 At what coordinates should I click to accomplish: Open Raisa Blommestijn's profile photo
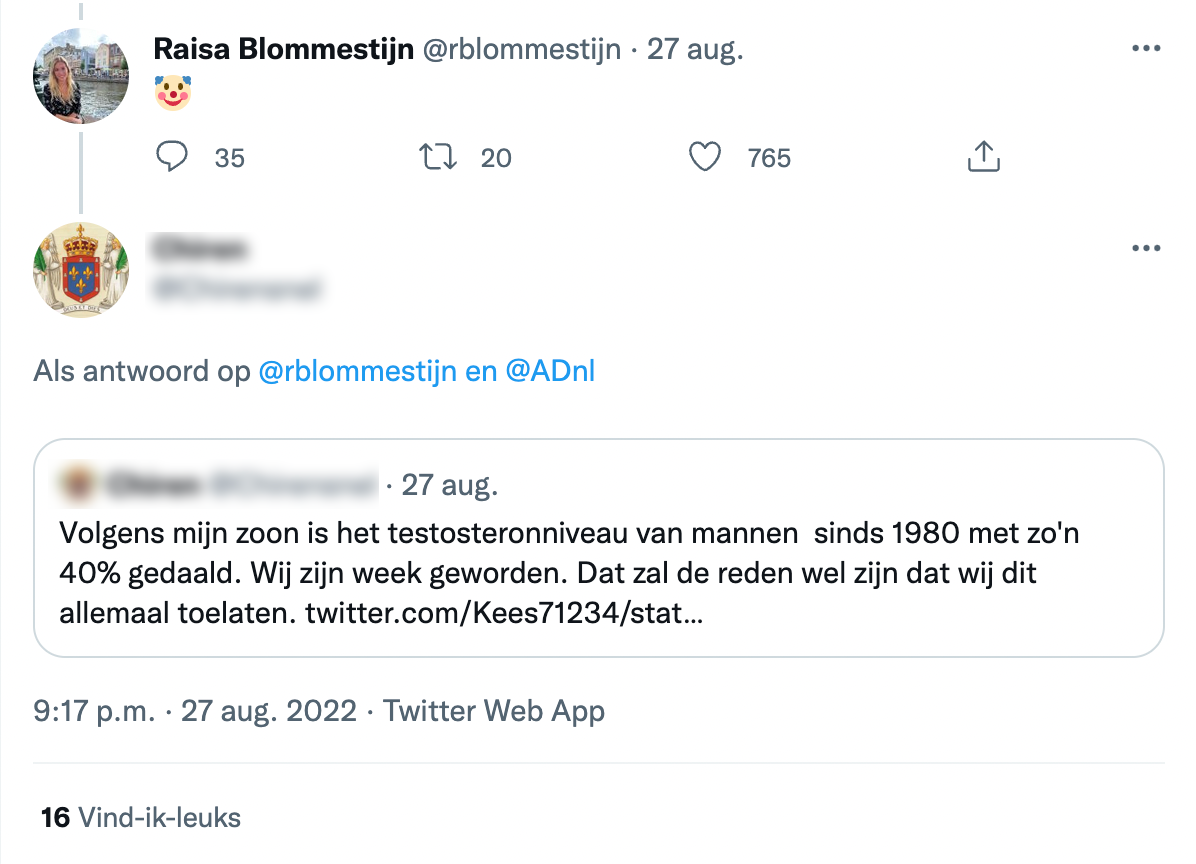point(82,76)
